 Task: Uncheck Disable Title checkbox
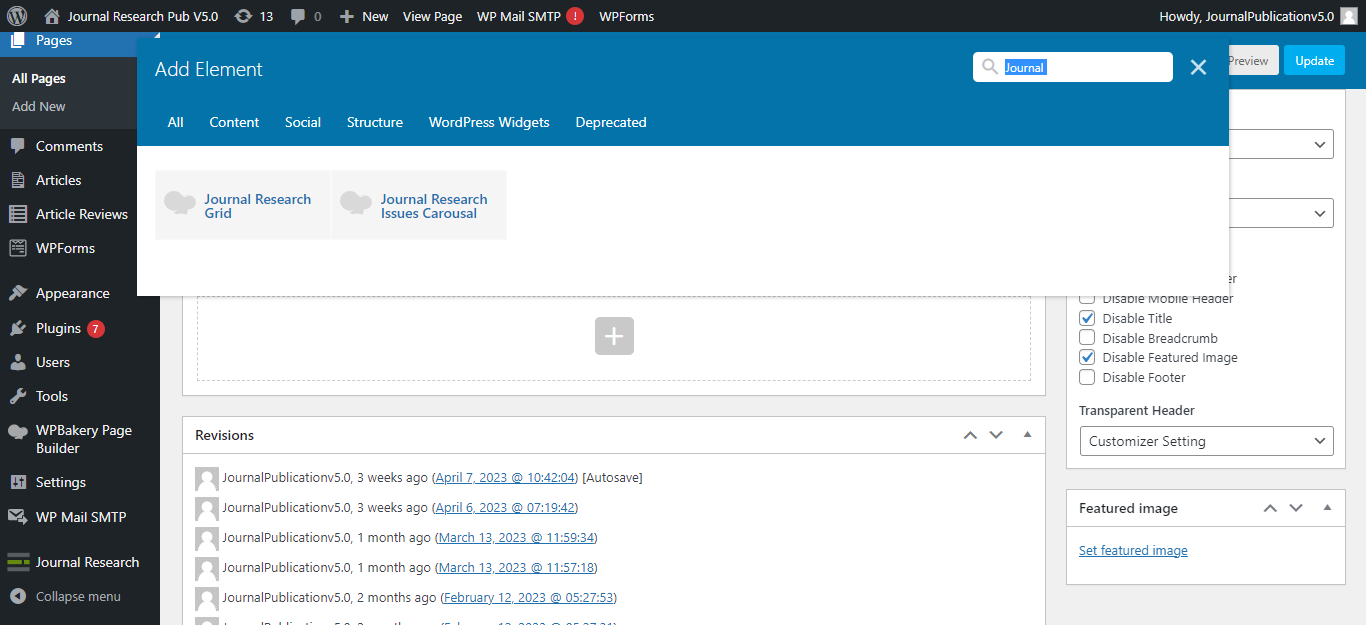1087,318
